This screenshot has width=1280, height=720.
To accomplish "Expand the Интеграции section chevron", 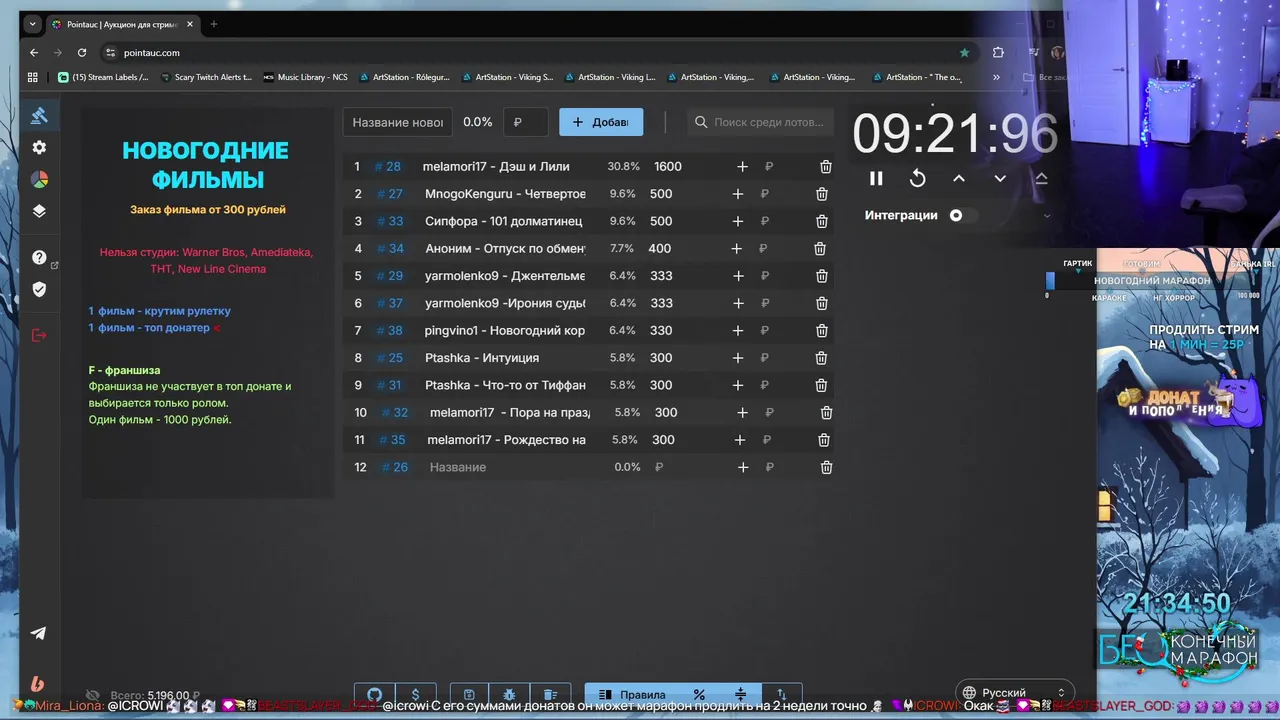I will 1047,215.
